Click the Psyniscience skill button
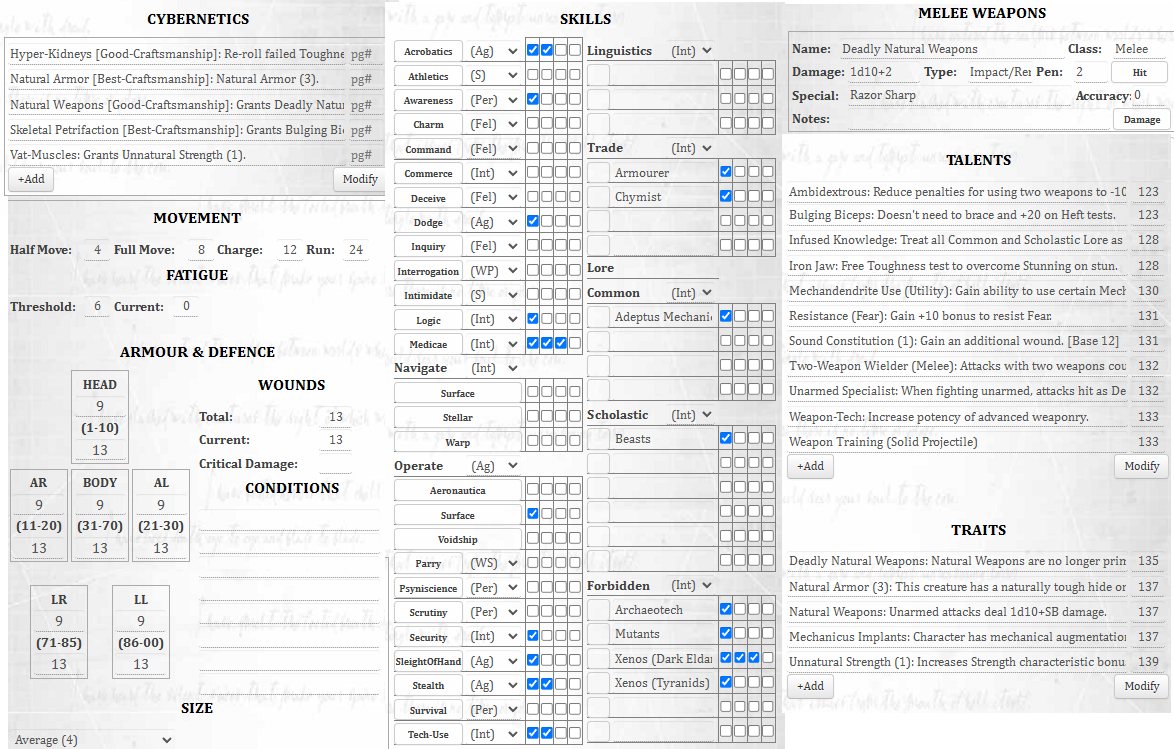The image size is (1174, 749). (428, 589)
